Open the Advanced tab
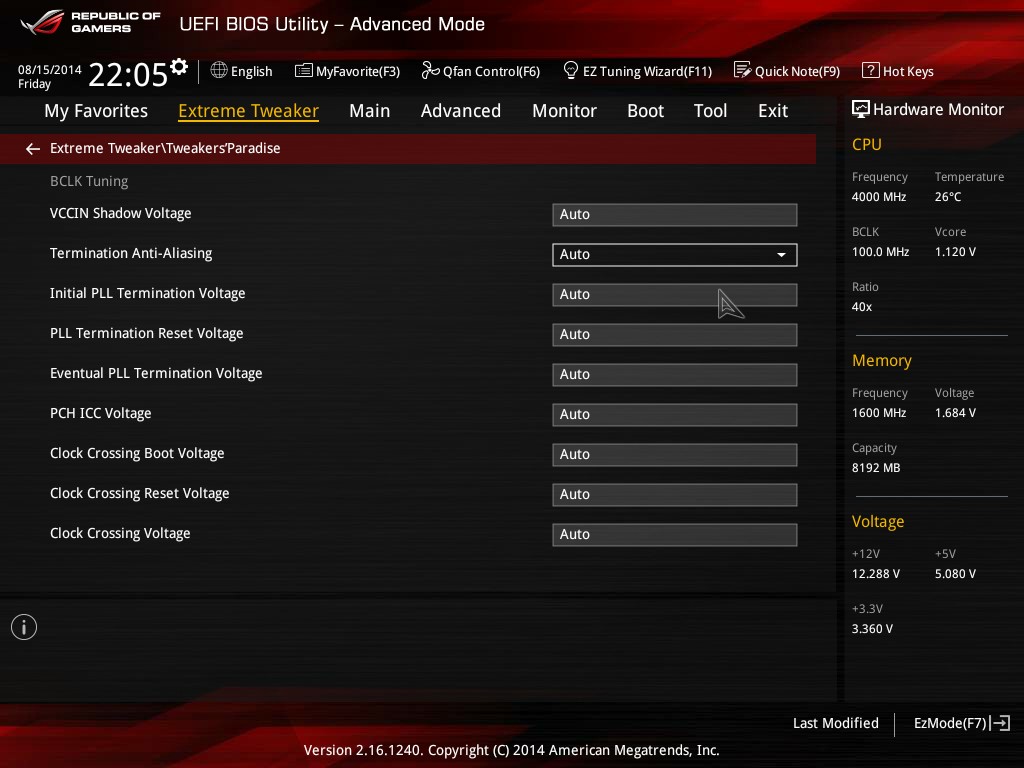Screen dimensions: 1024x768 tap(461, 111)
